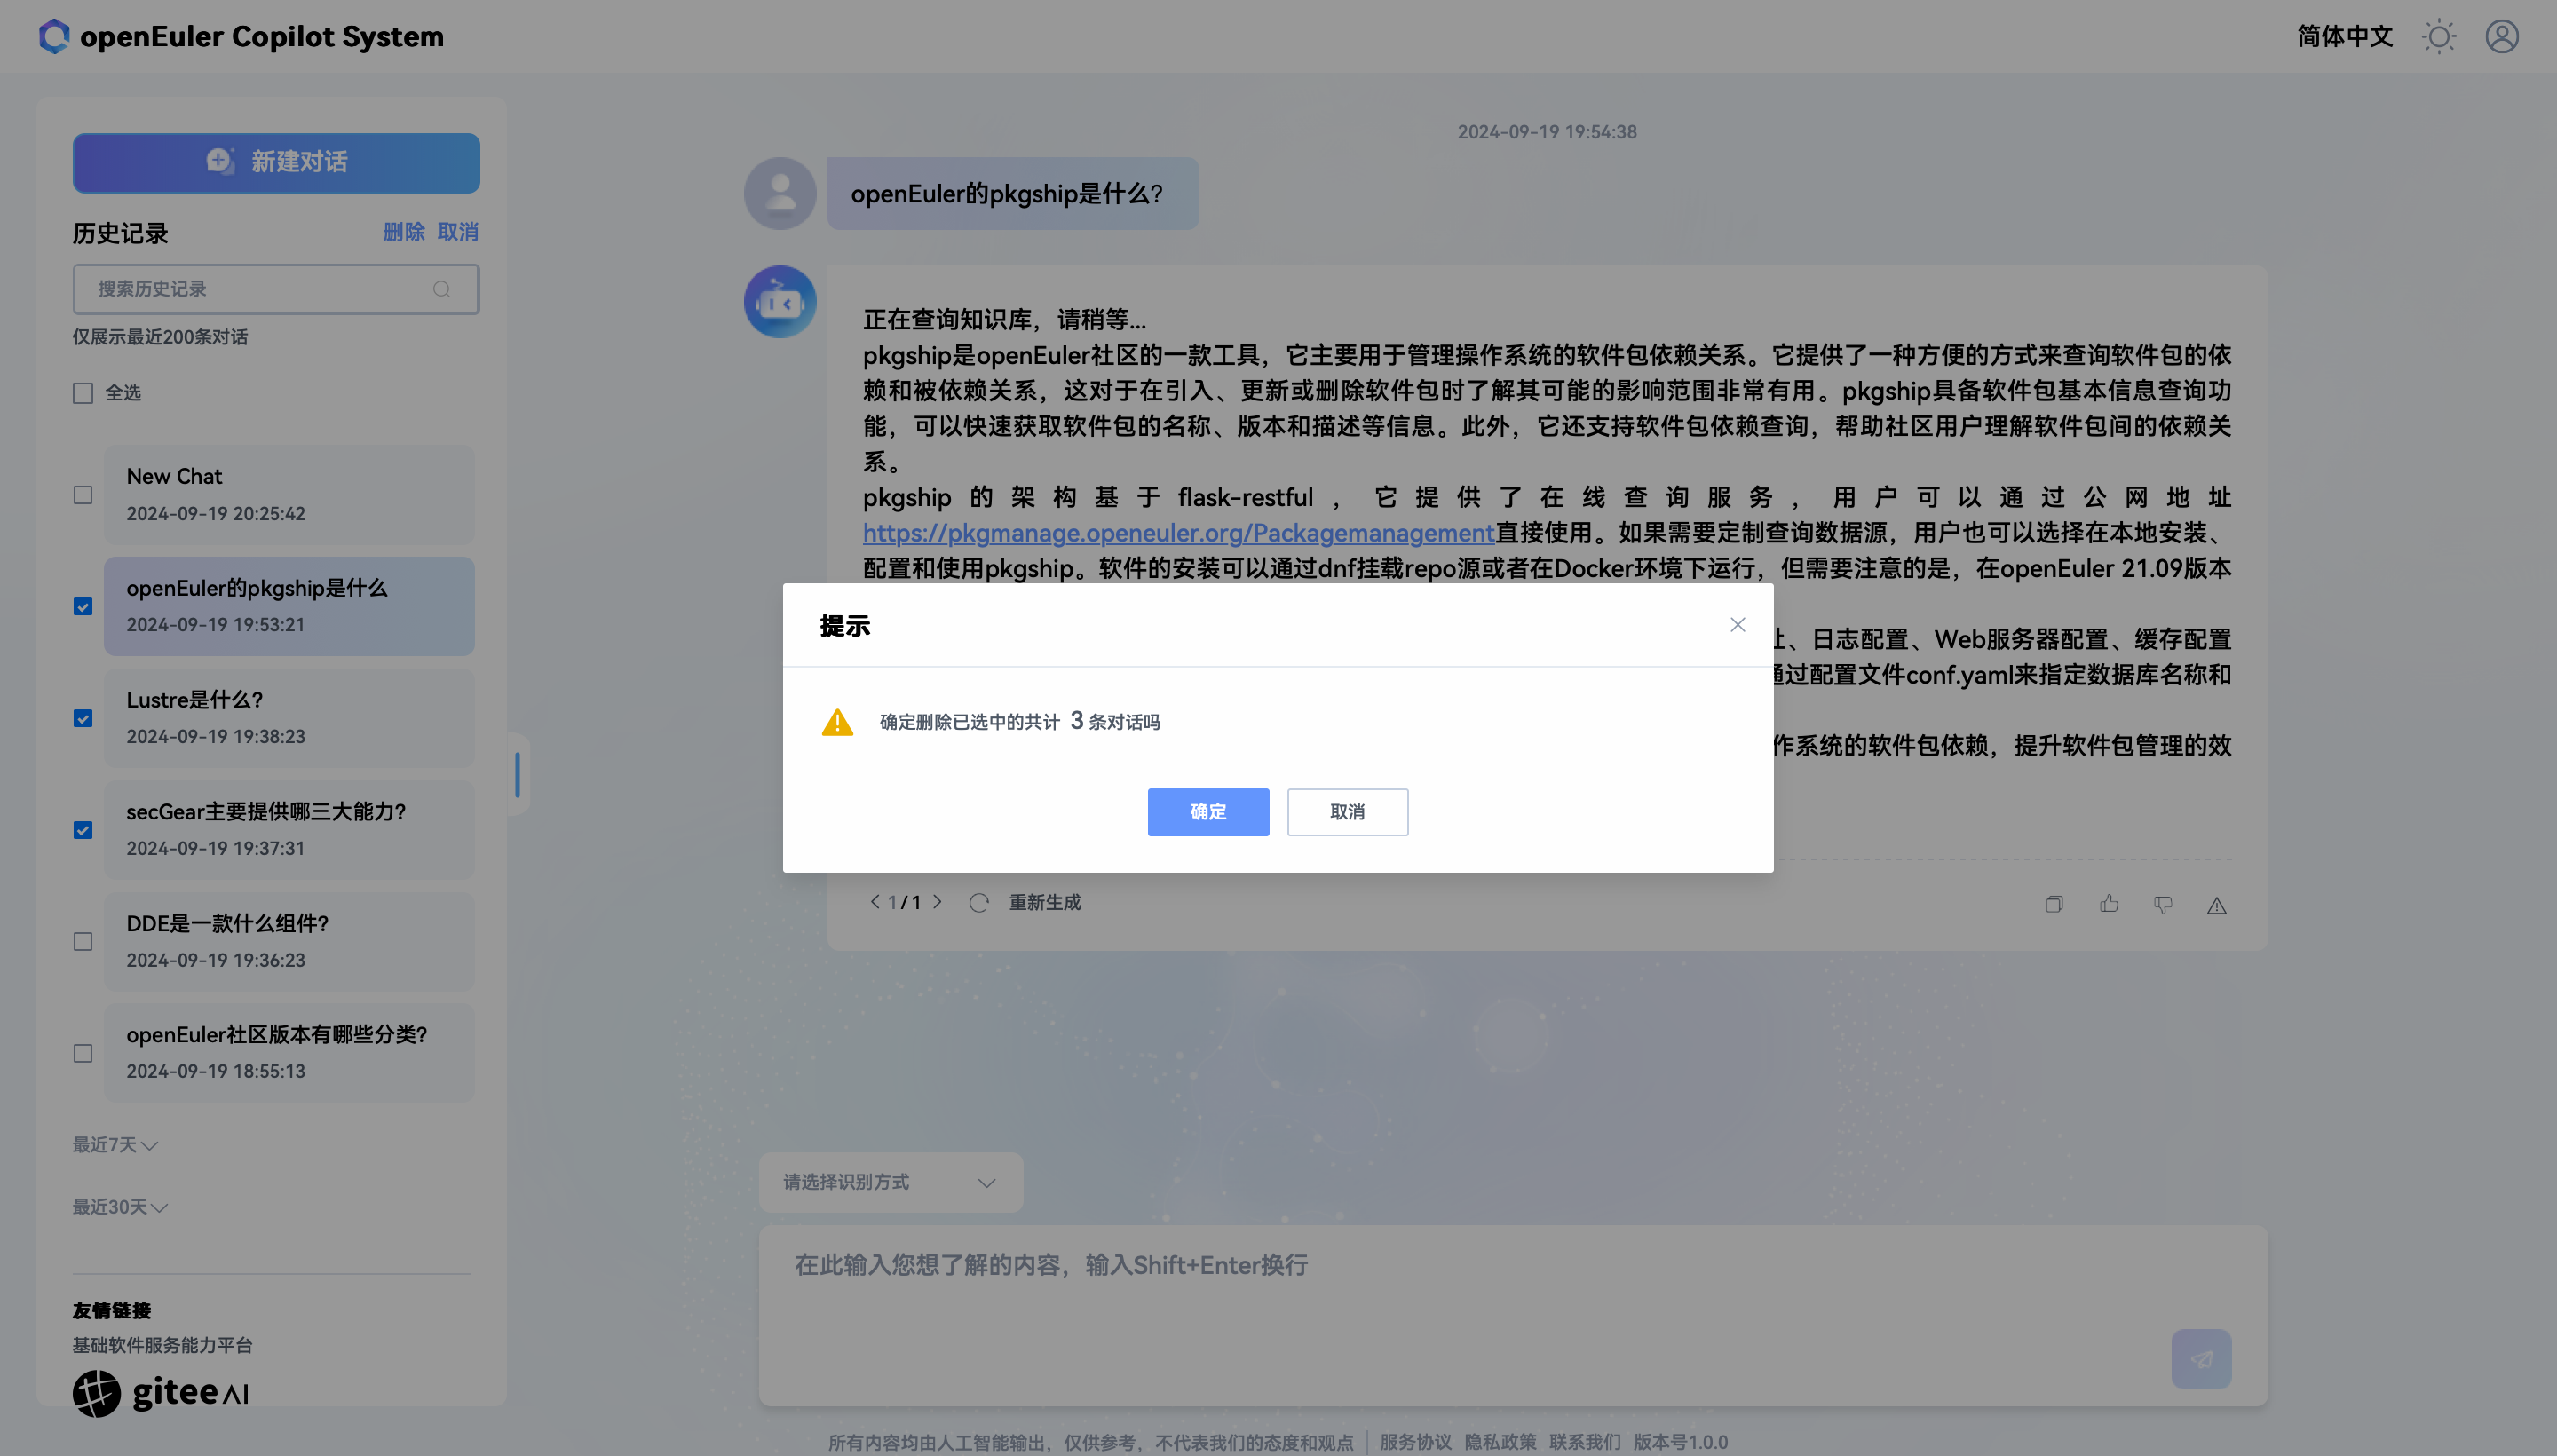This screenshot has width=2557, height=1456.
Task: Expand the 最近30天 history section
Action: pos(119,1207)
